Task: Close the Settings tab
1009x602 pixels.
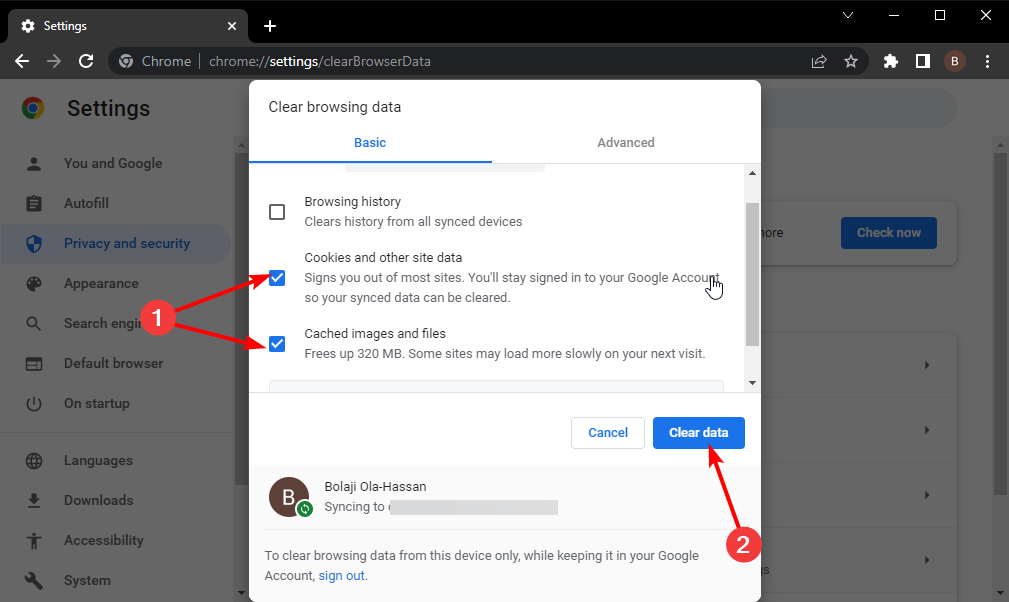Action: (232, 26)
